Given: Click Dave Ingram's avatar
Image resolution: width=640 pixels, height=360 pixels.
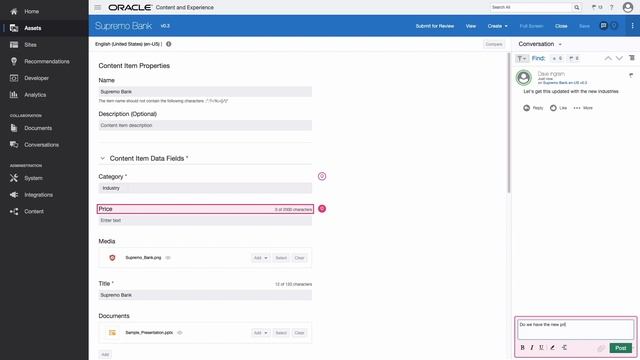Looking at the screenshot, I should coord(524,78).
